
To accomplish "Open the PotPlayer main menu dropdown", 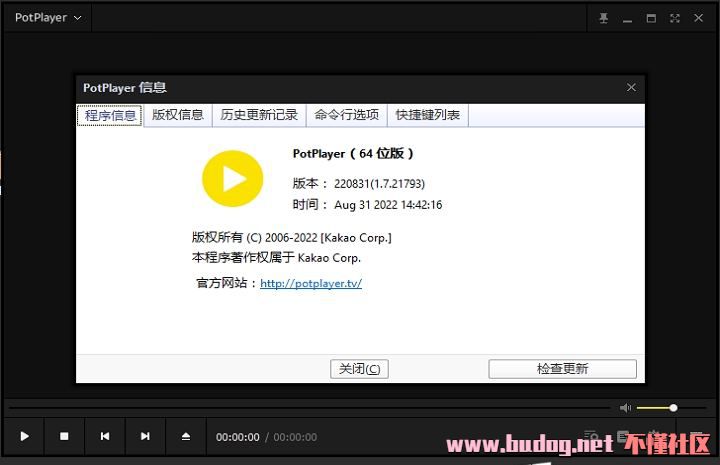I will click(48, 18).
